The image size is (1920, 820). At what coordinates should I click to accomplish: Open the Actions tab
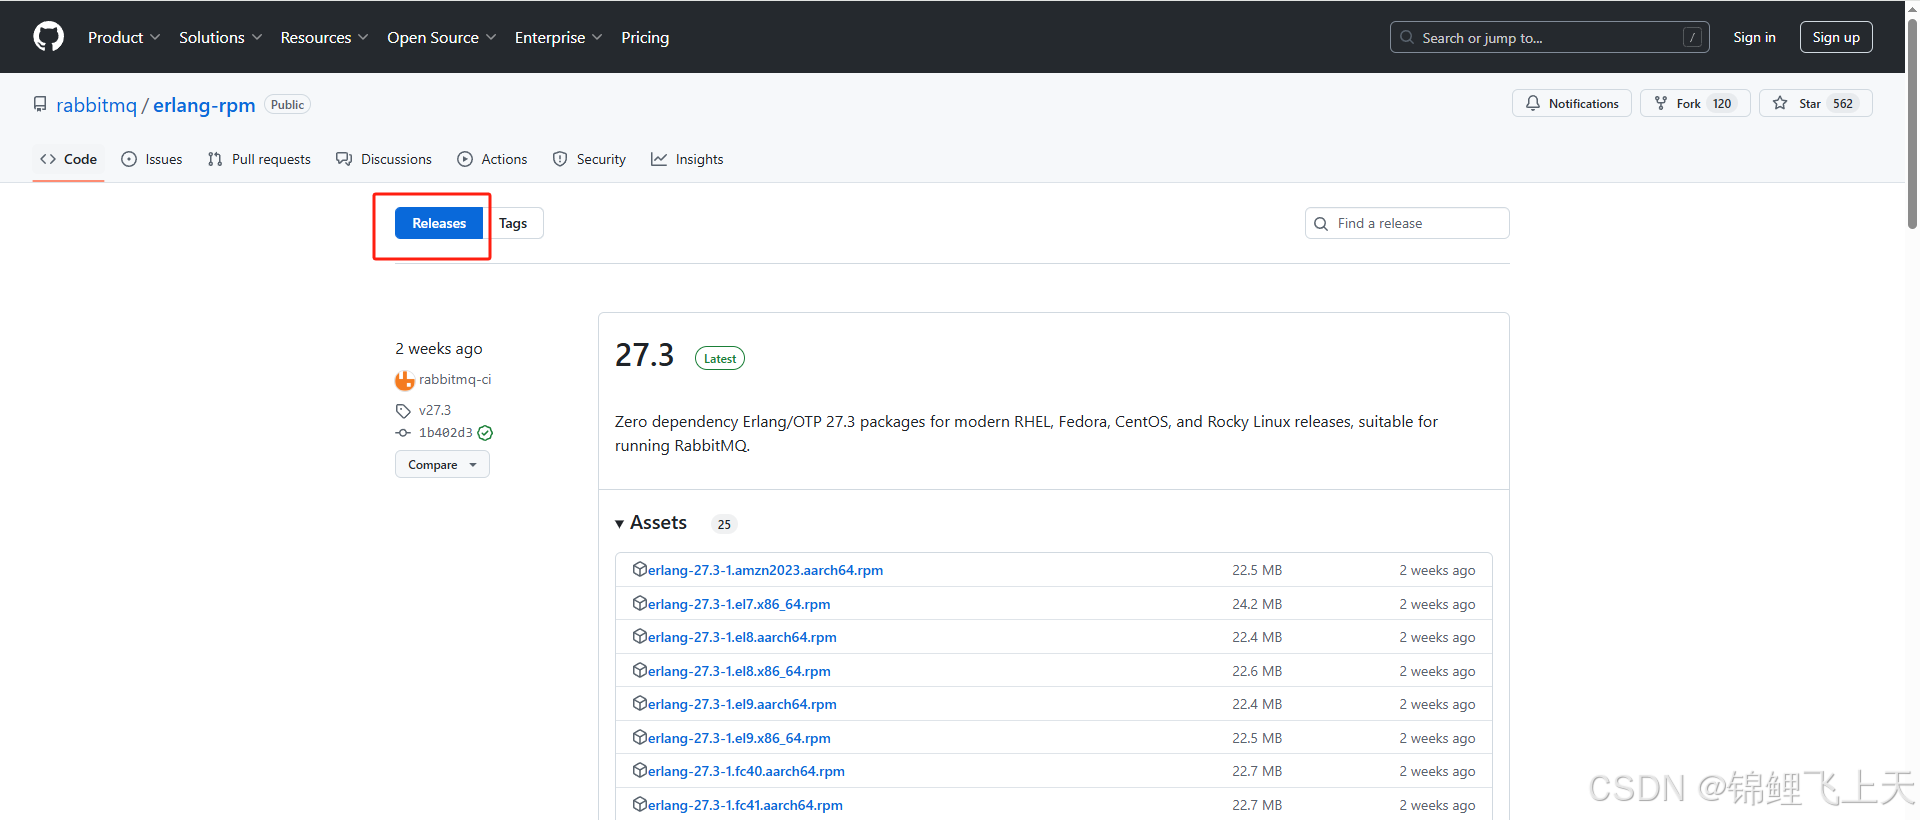(492, 159)
